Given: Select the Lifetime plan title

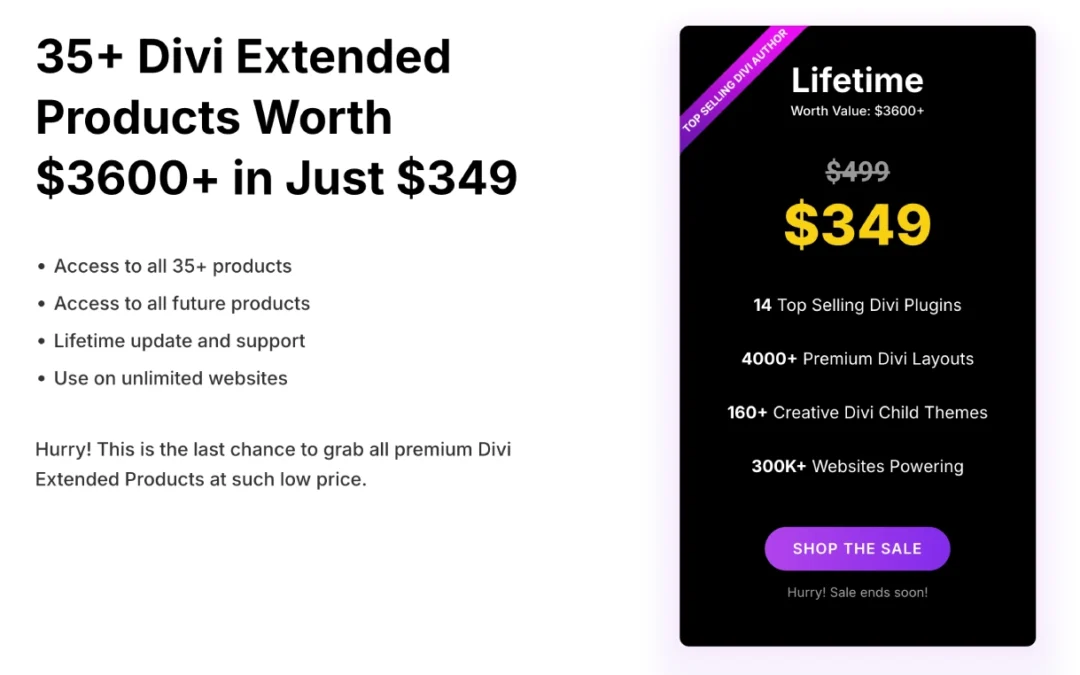Looking at the screenshot, I should click(857, 80).
